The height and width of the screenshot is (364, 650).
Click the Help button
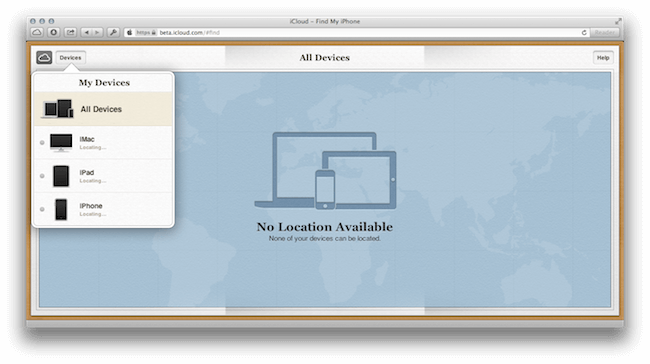click(x=603, y=58)
